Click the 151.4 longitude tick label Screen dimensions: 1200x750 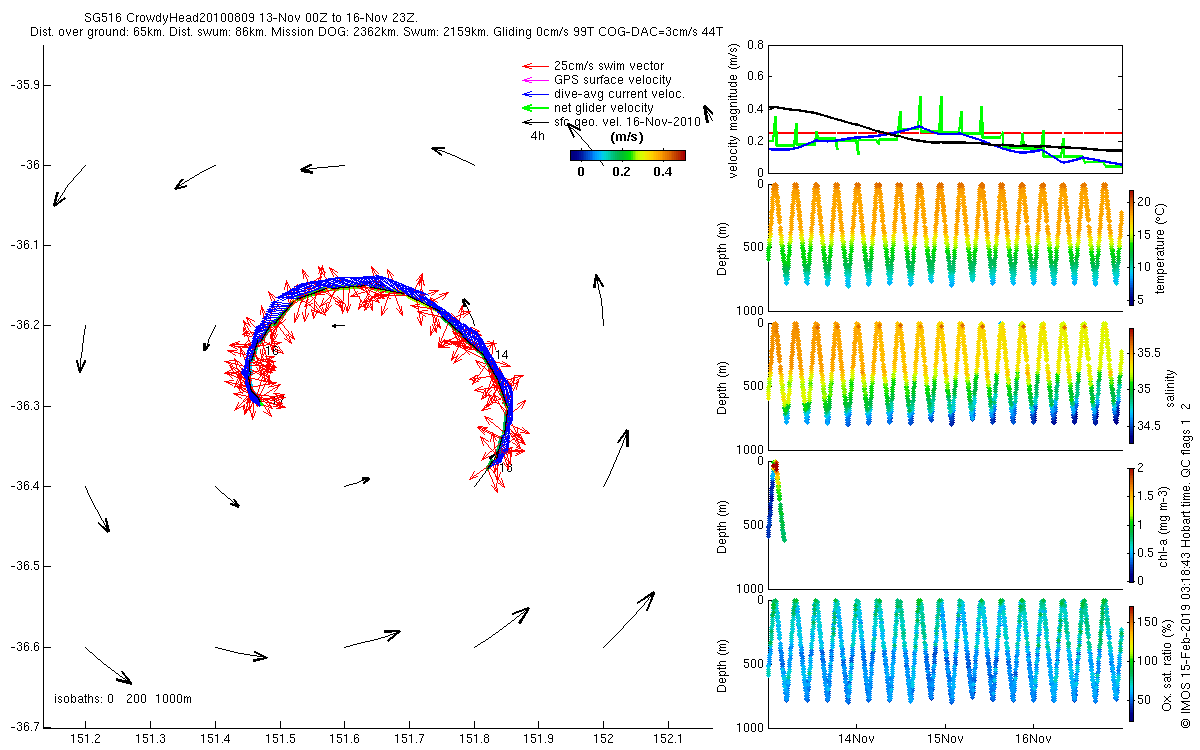215,739
